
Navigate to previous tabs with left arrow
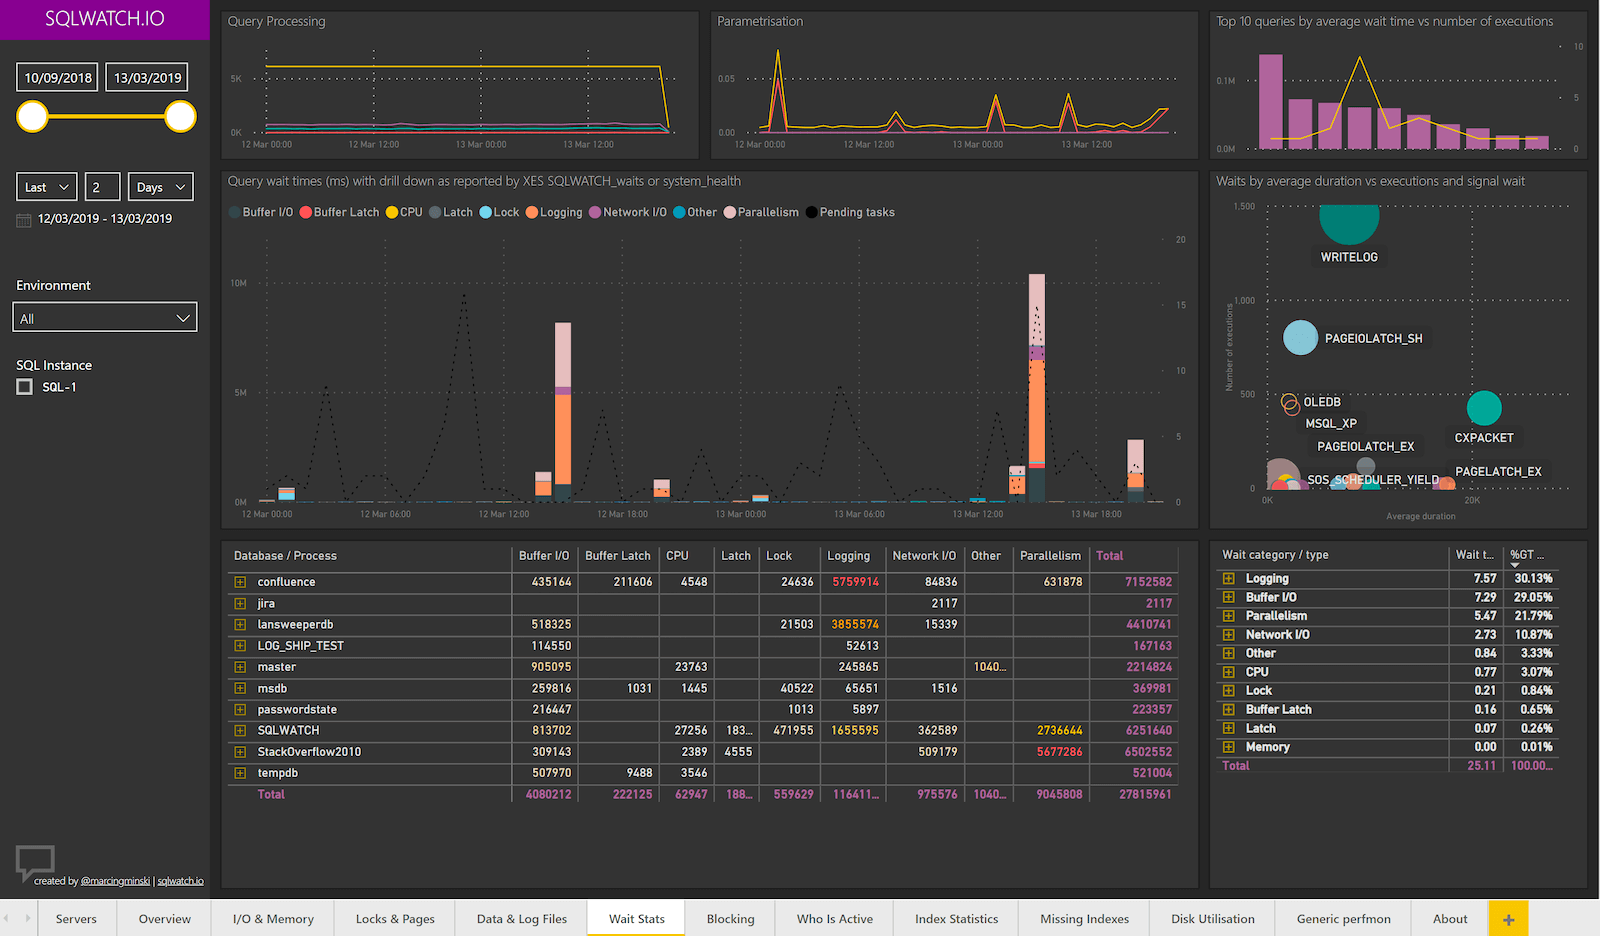pyautogui.click(x=7, y=918)
